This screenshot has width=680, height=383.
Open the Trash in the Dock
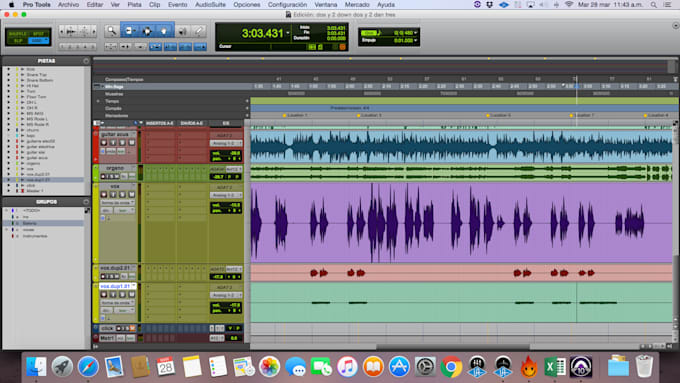tap(644, 367)
